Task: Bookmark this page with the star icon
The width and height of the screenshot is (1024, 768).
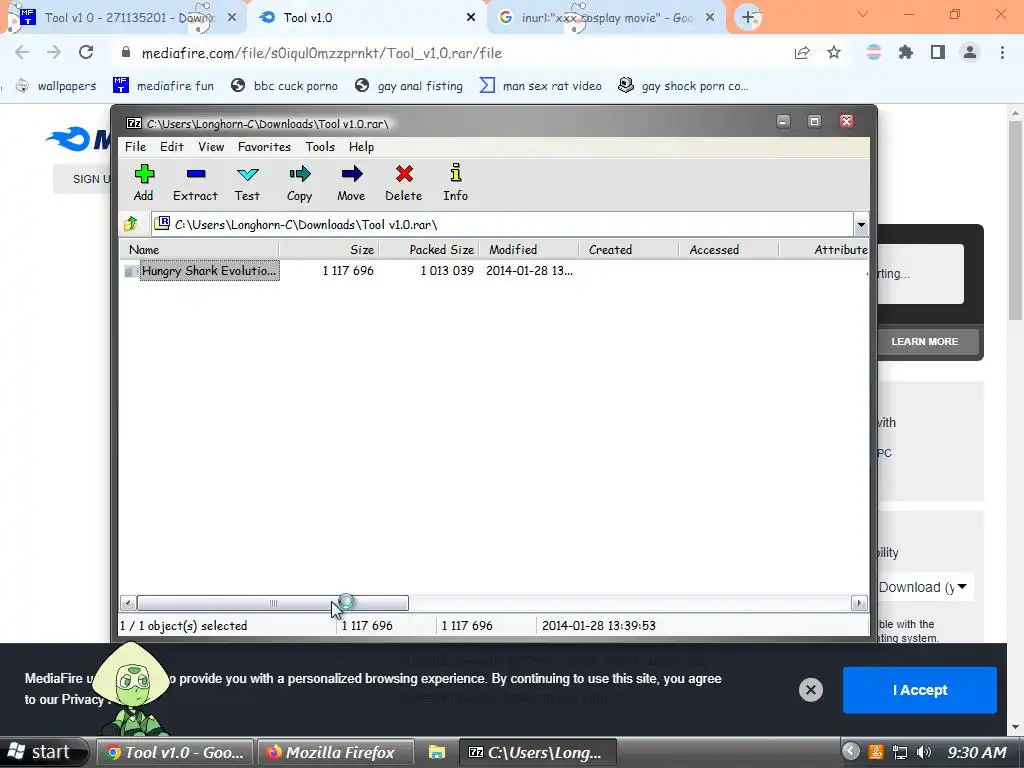Action: (x=834, y=53)
